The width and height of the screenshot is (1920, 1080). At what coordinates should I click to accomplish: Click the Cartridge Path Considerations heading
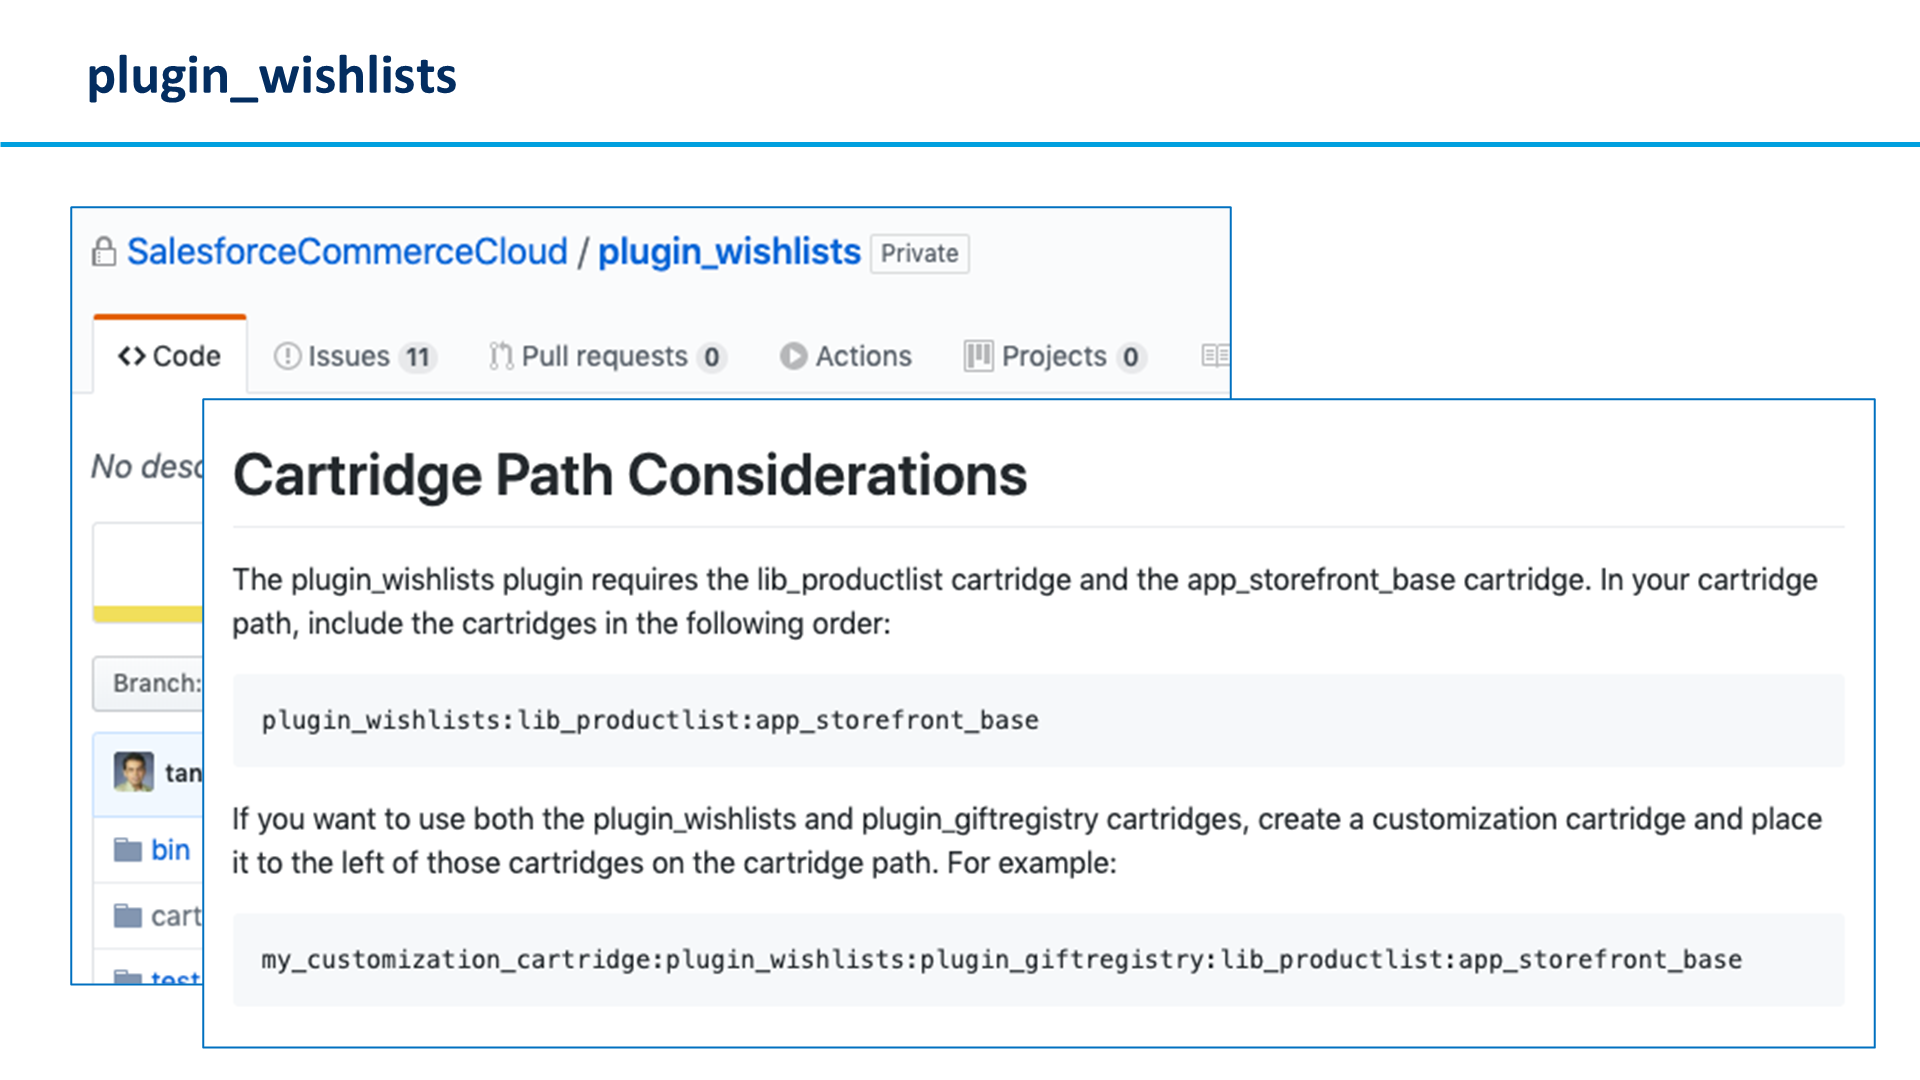point(630,474)
